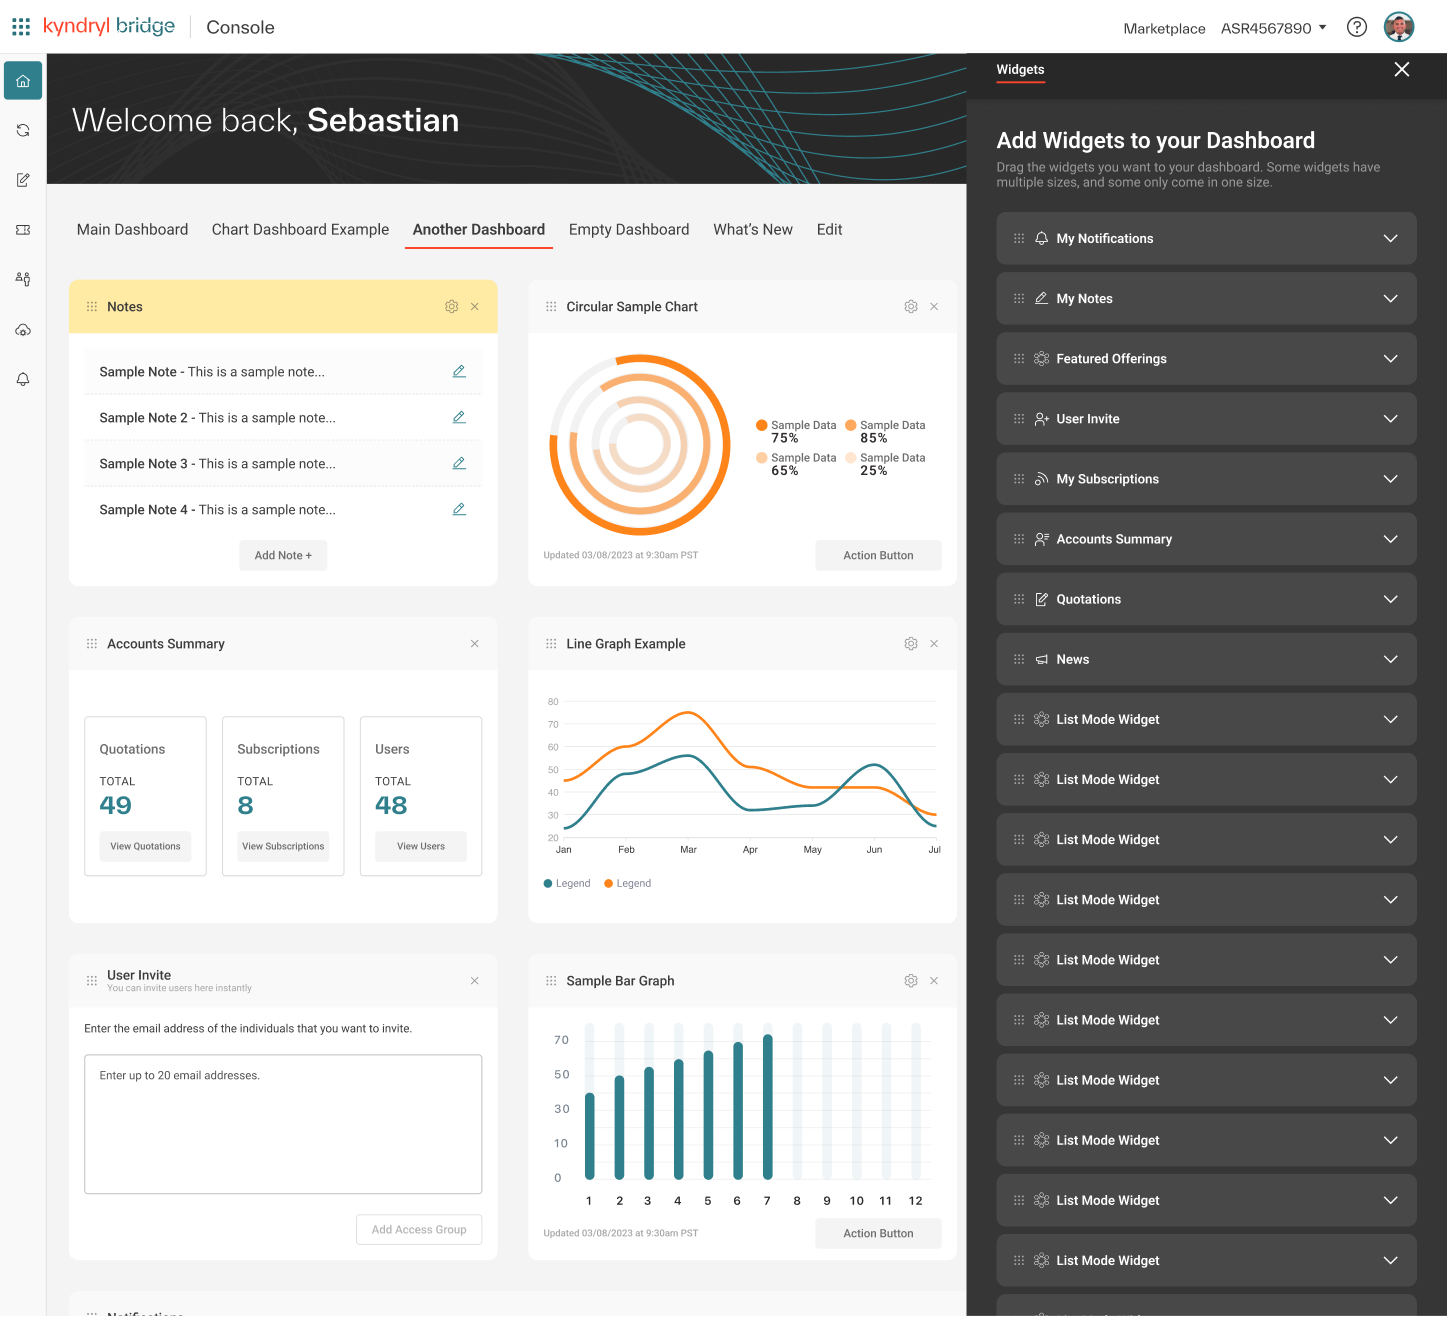
Task: Expand the My Notifications widget
Action: [1390, 239]
